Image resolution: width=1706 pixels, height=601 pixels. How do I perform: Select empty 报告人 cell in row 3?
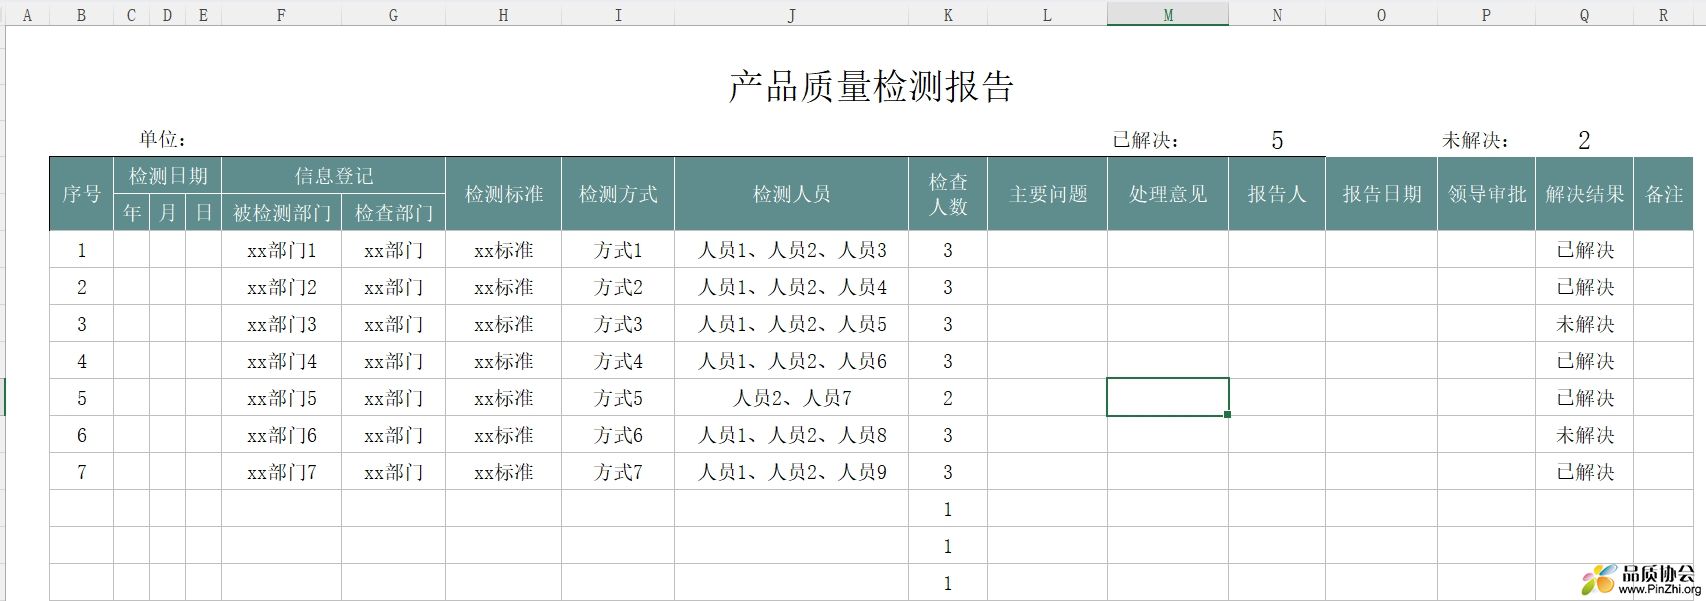[x=1277, y=324]
